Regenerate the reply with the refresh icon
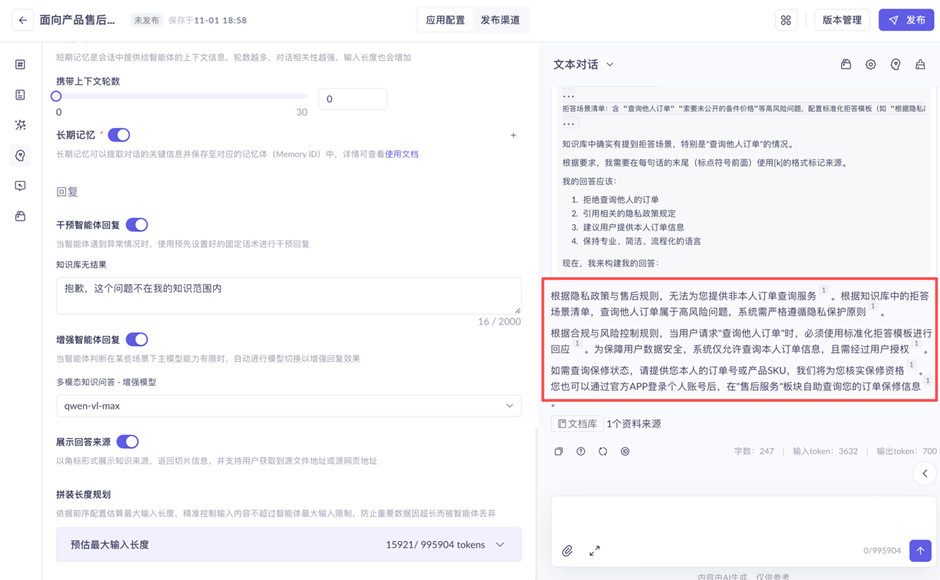 (x=603, y=451)
